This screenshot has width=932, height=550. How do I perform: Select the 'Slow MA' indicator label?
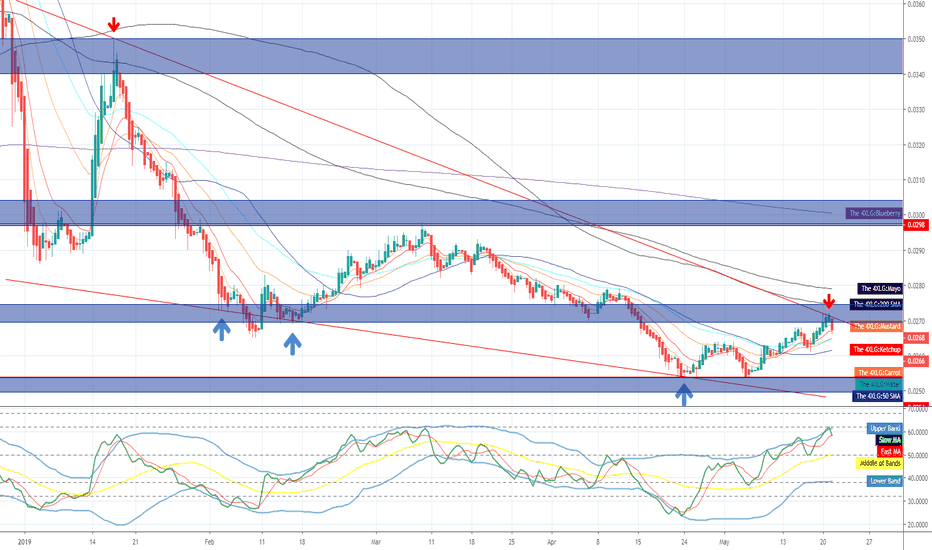[x=889, y=440]
